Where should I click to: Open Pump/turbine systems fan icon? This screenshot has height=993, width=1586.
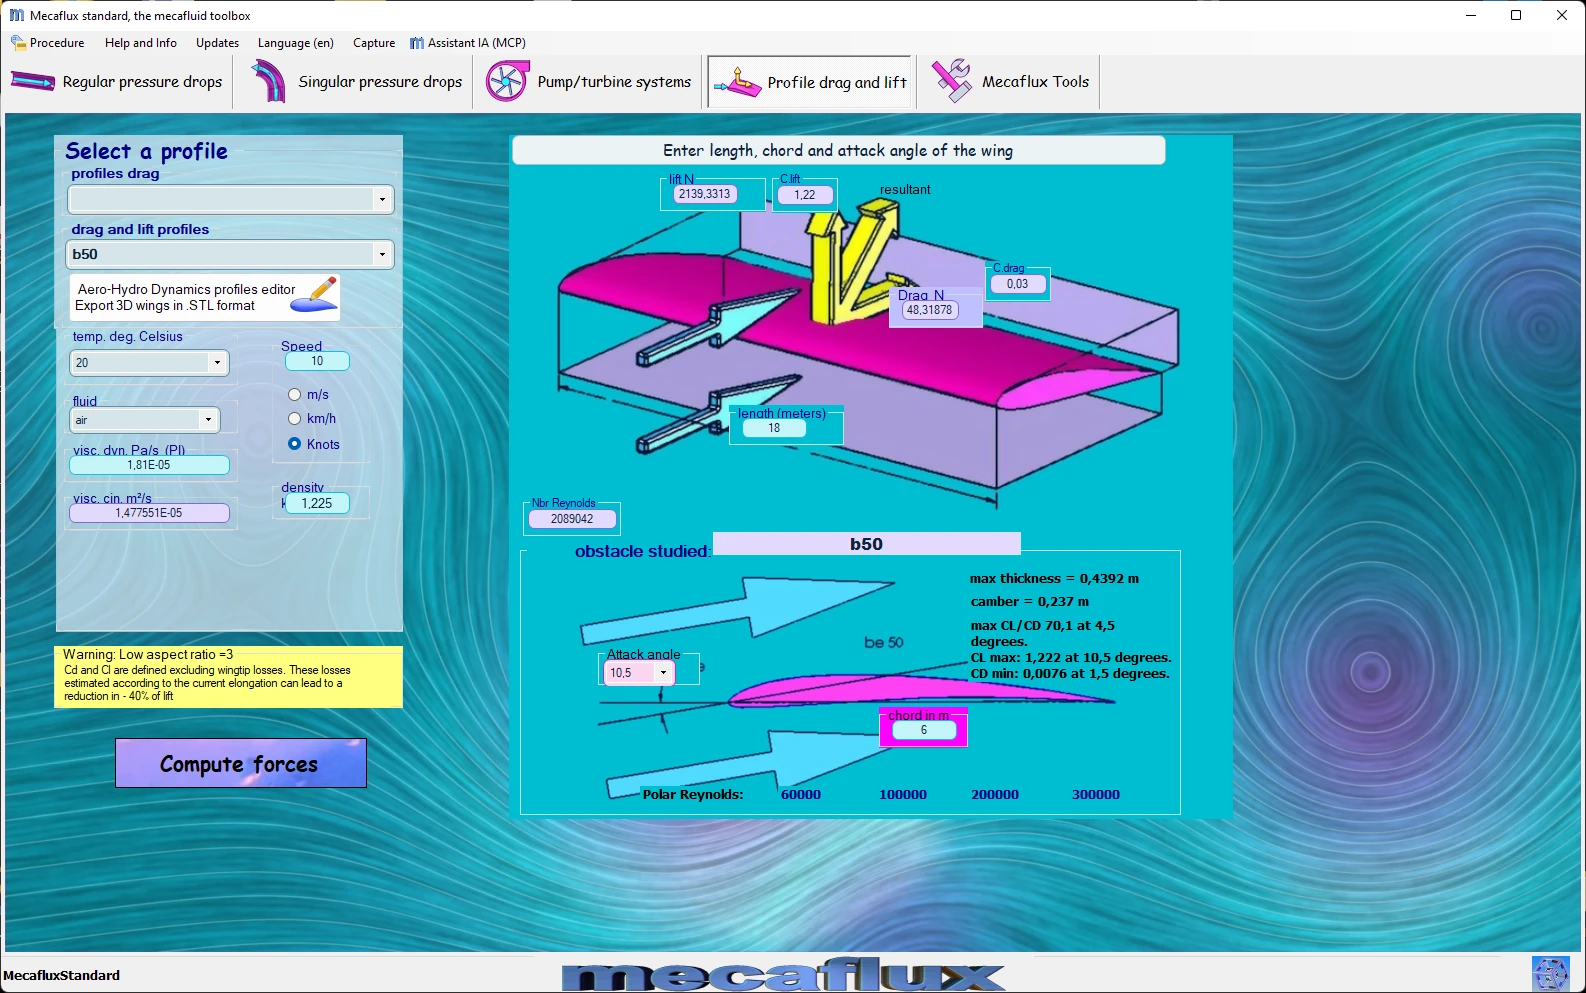[x=506, y=81]
